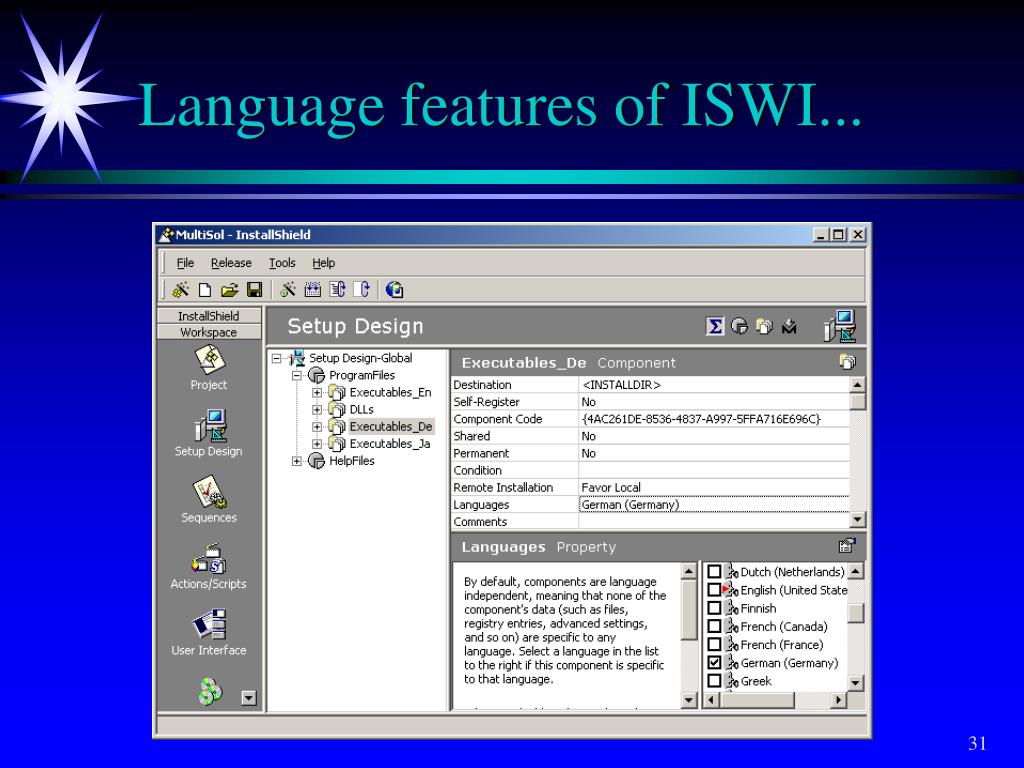Check the English (United States) language box

714,590
